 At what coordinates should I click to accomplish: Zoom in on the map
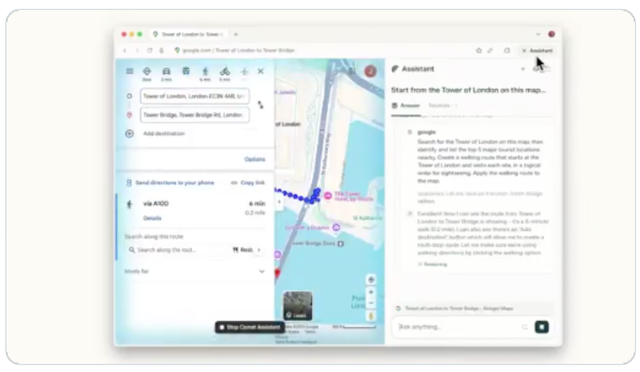[371, 292]
